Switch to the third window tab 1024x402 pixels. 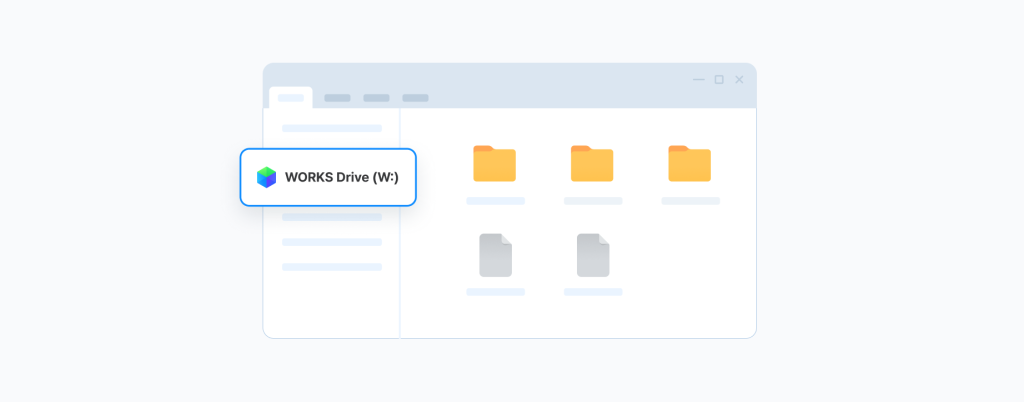pyautogui.click(x=376, y=98)
